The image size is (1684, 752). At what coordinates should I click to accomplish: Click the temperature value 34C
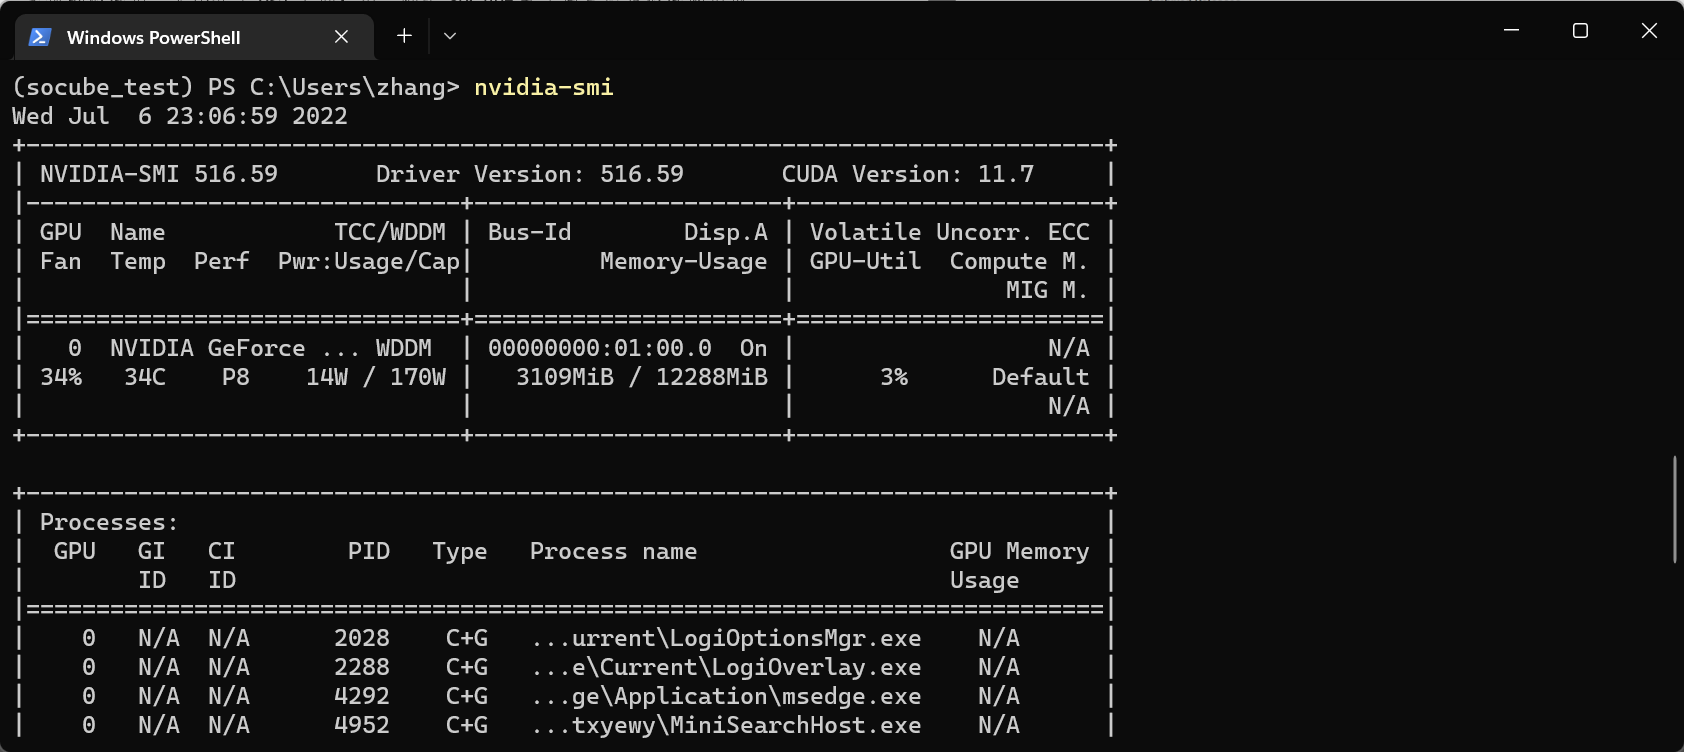tap(145, 377)
